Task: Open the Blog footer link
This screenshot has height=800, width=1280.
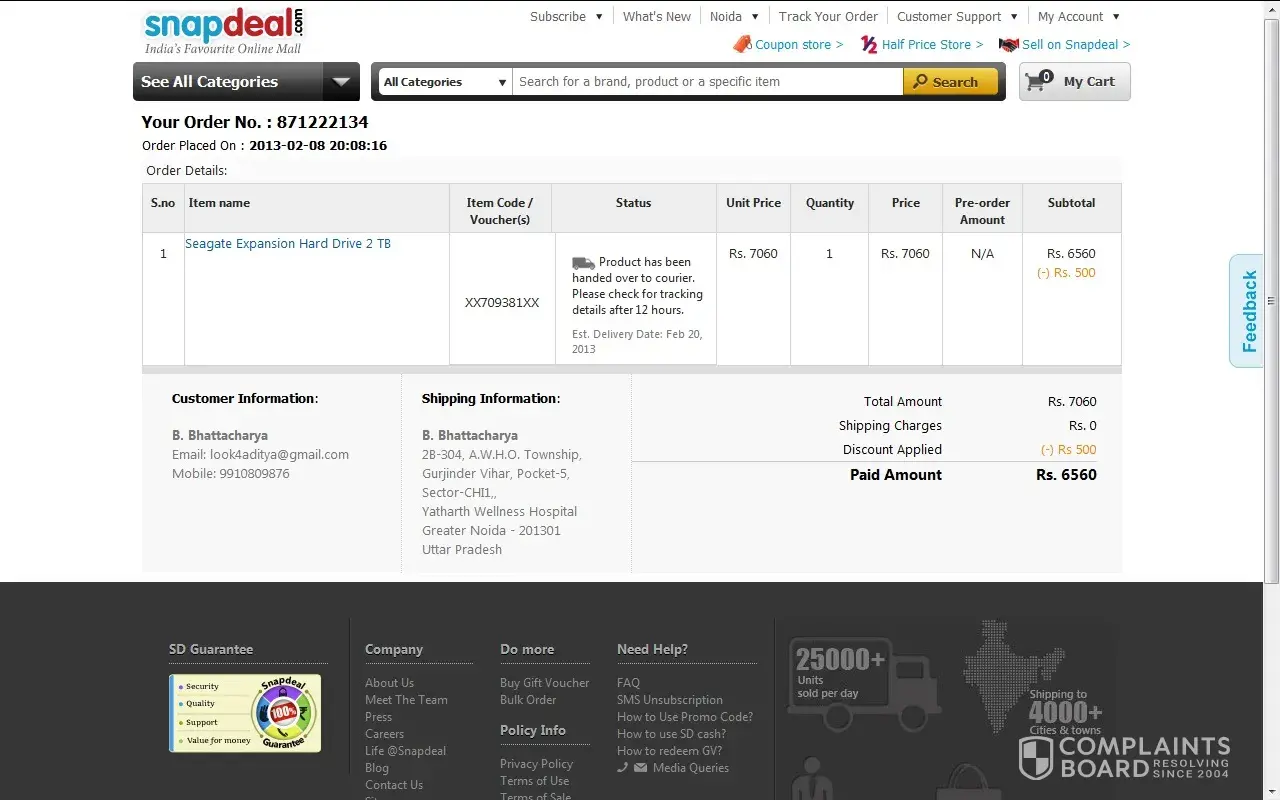Action: [x=377, y=768]
